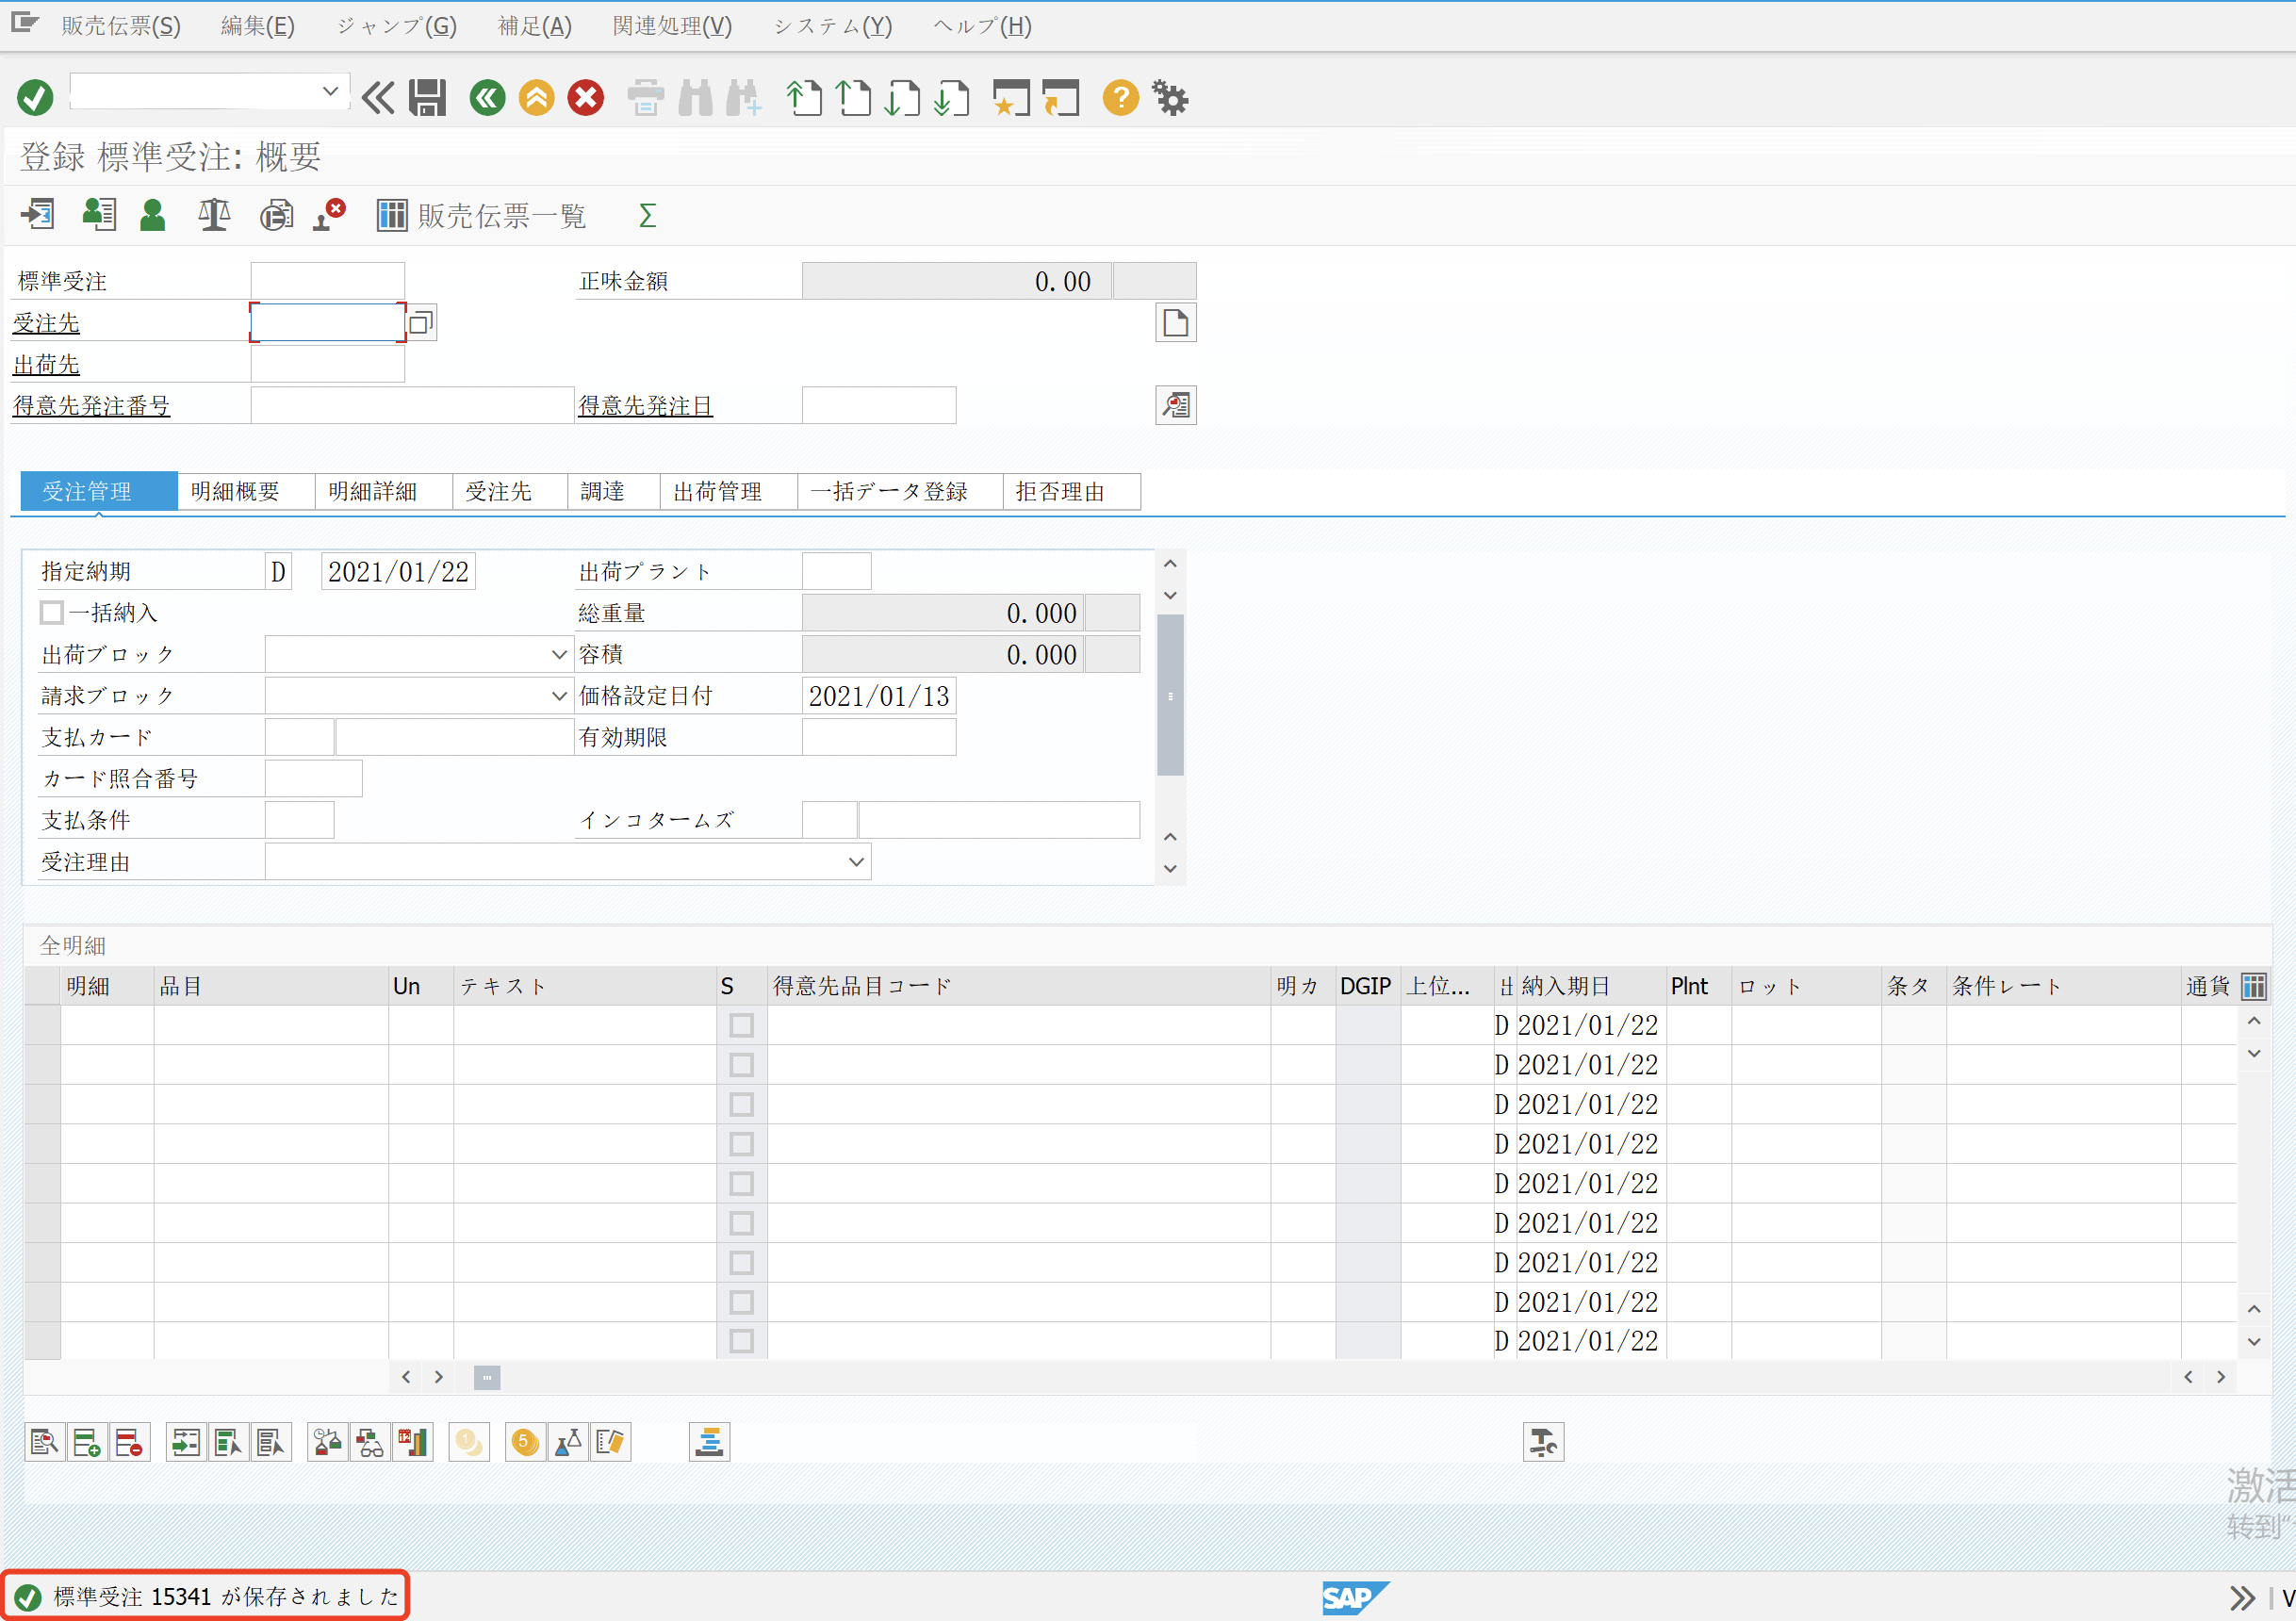This screenshot has width=2296, height=1621.
Task: Toggle the 一括納入 checkbox
Action: [52, 612]
